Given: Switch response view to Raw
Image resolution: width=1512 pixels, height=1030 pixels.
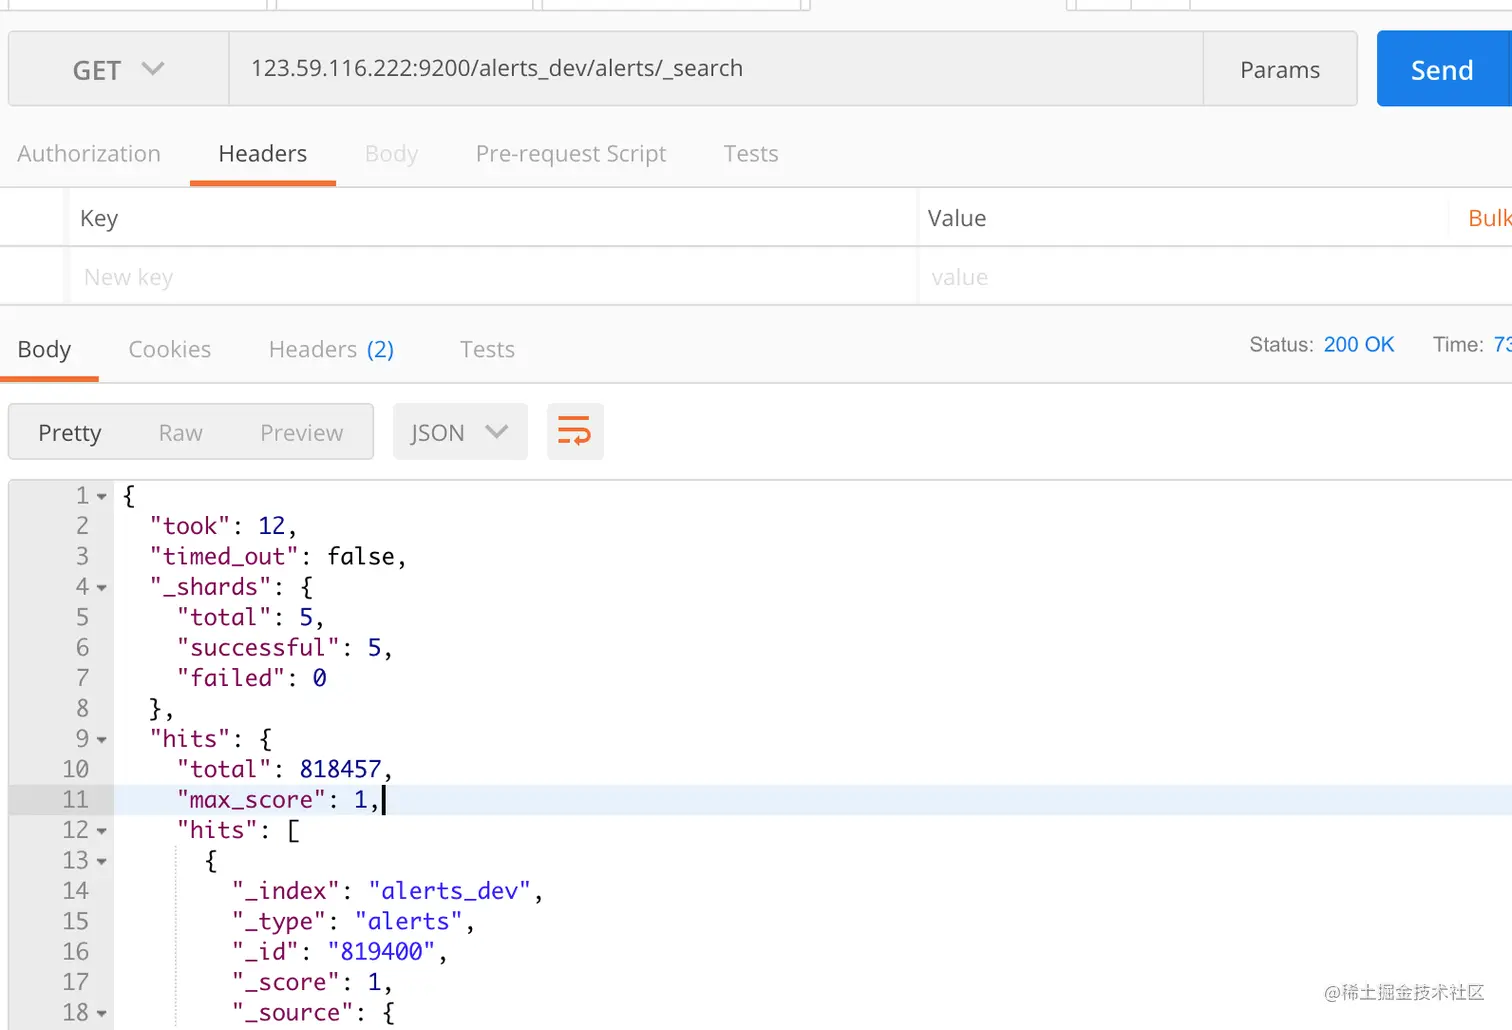Looking at the screenshot, I should coord(181,432).
